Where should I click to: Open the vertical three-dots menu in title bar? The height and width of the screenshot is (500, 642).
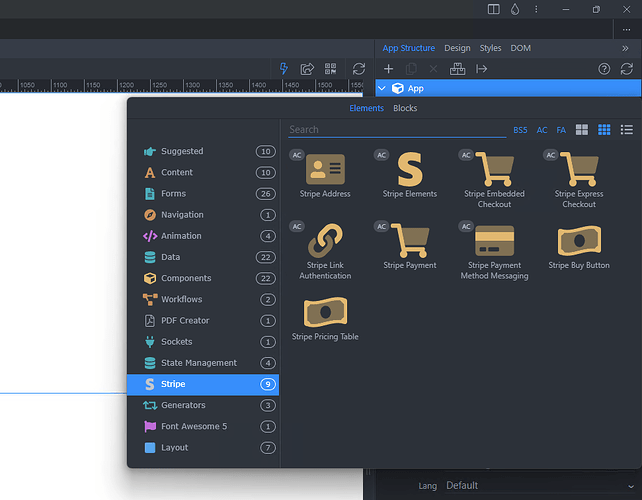(x=536, y=9)
